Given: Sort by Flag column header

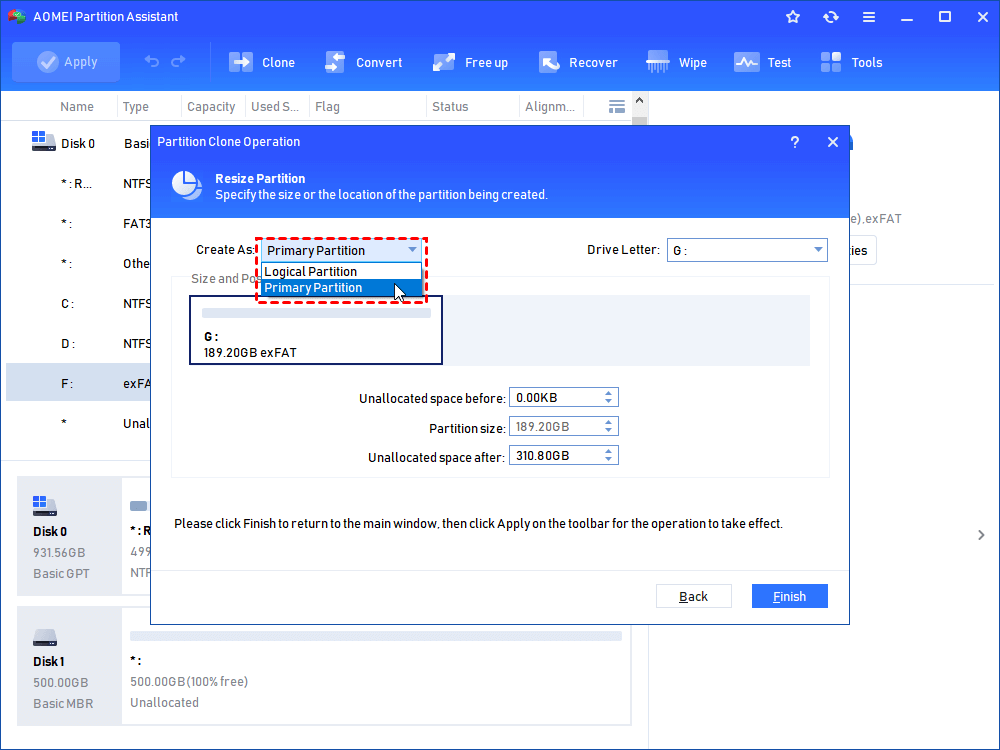Looking at the screenshot, I should tap(327, 107).
